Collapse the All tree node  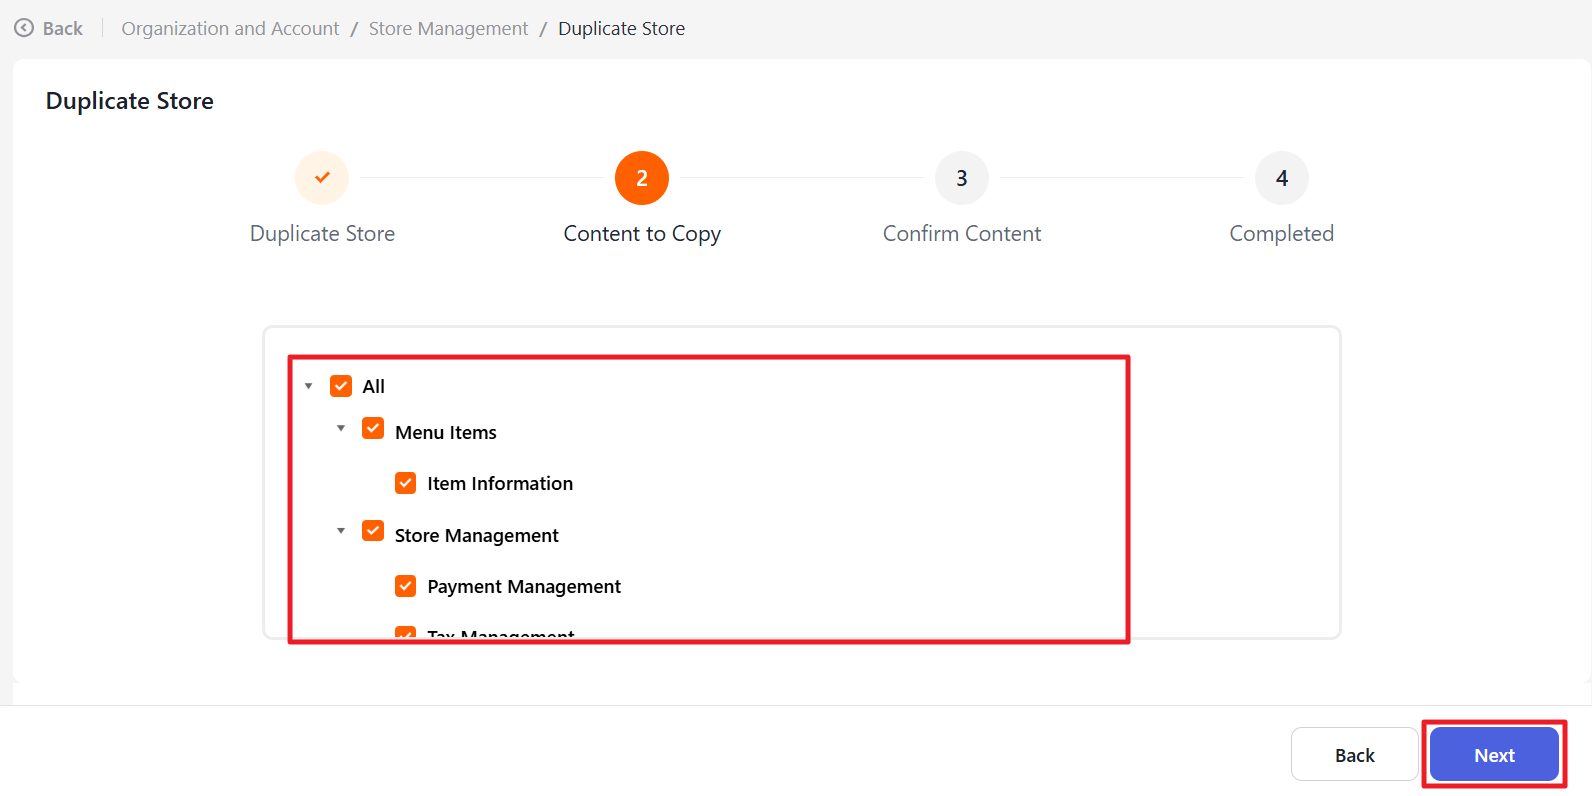(x=309, y=386)
